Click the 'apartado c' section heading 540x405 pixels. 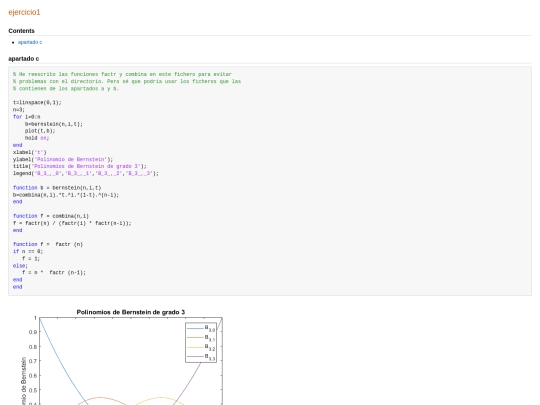click(23, 59)
